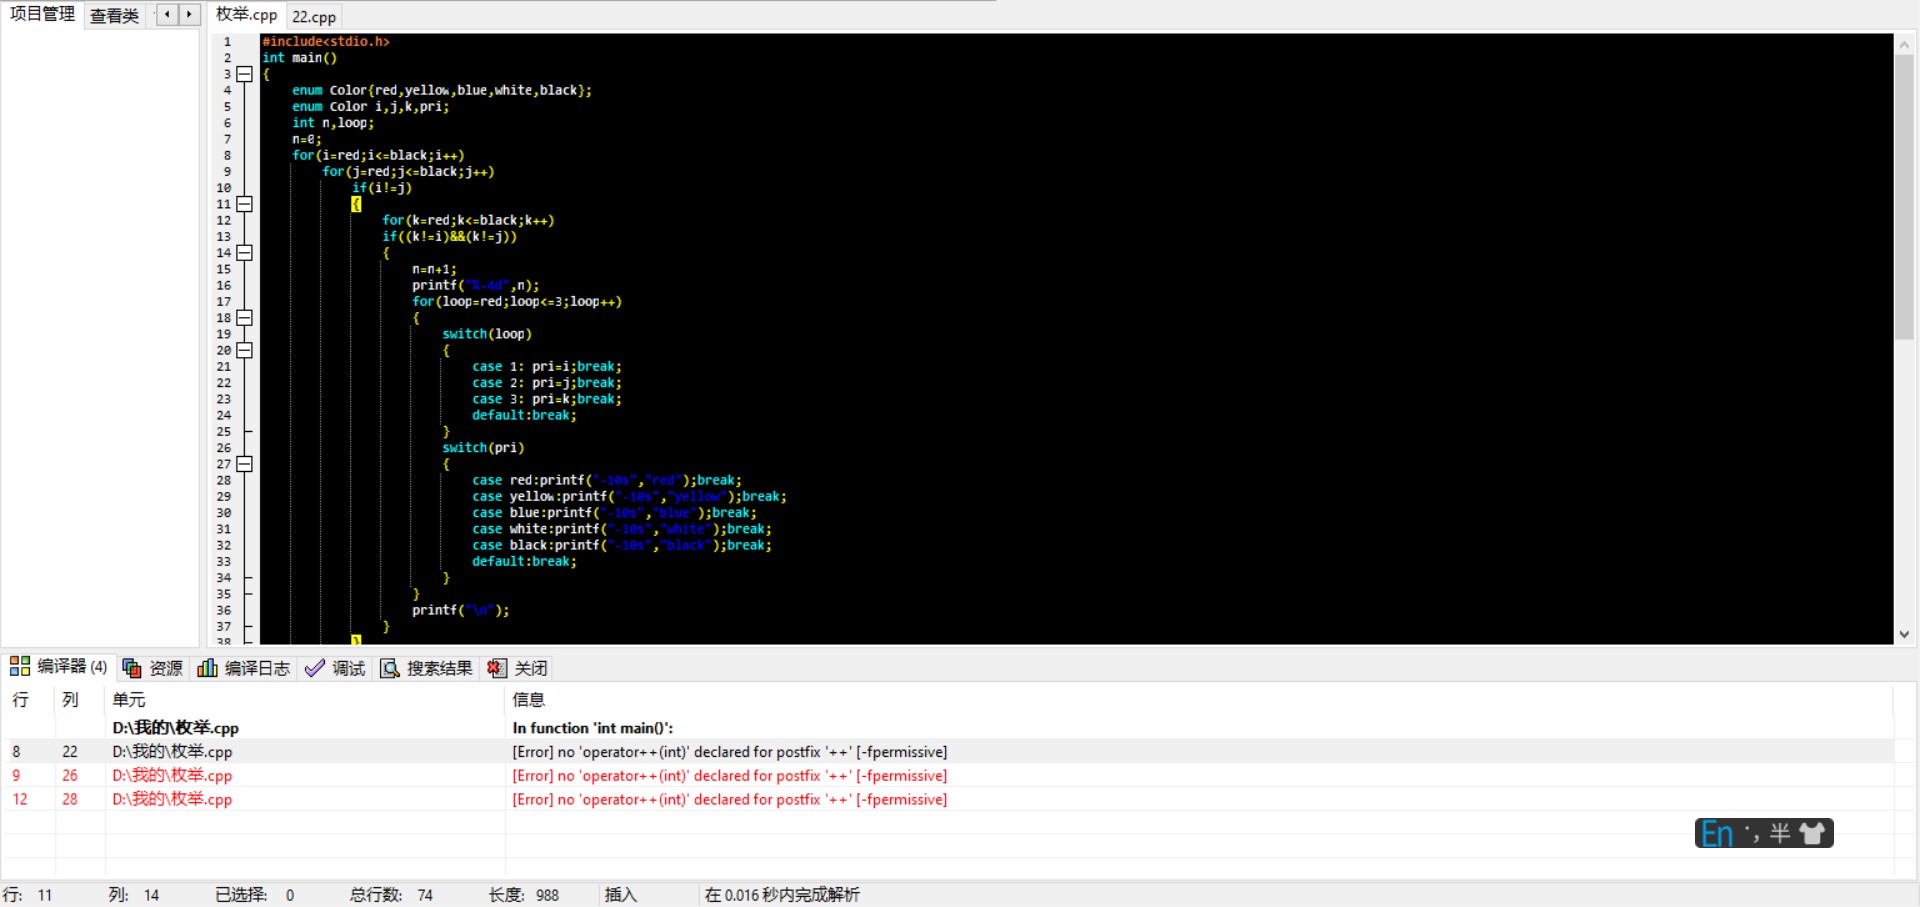Click the line number 36 in the gutter
This screenshot has width=1920, height=907.
[224, 610]
